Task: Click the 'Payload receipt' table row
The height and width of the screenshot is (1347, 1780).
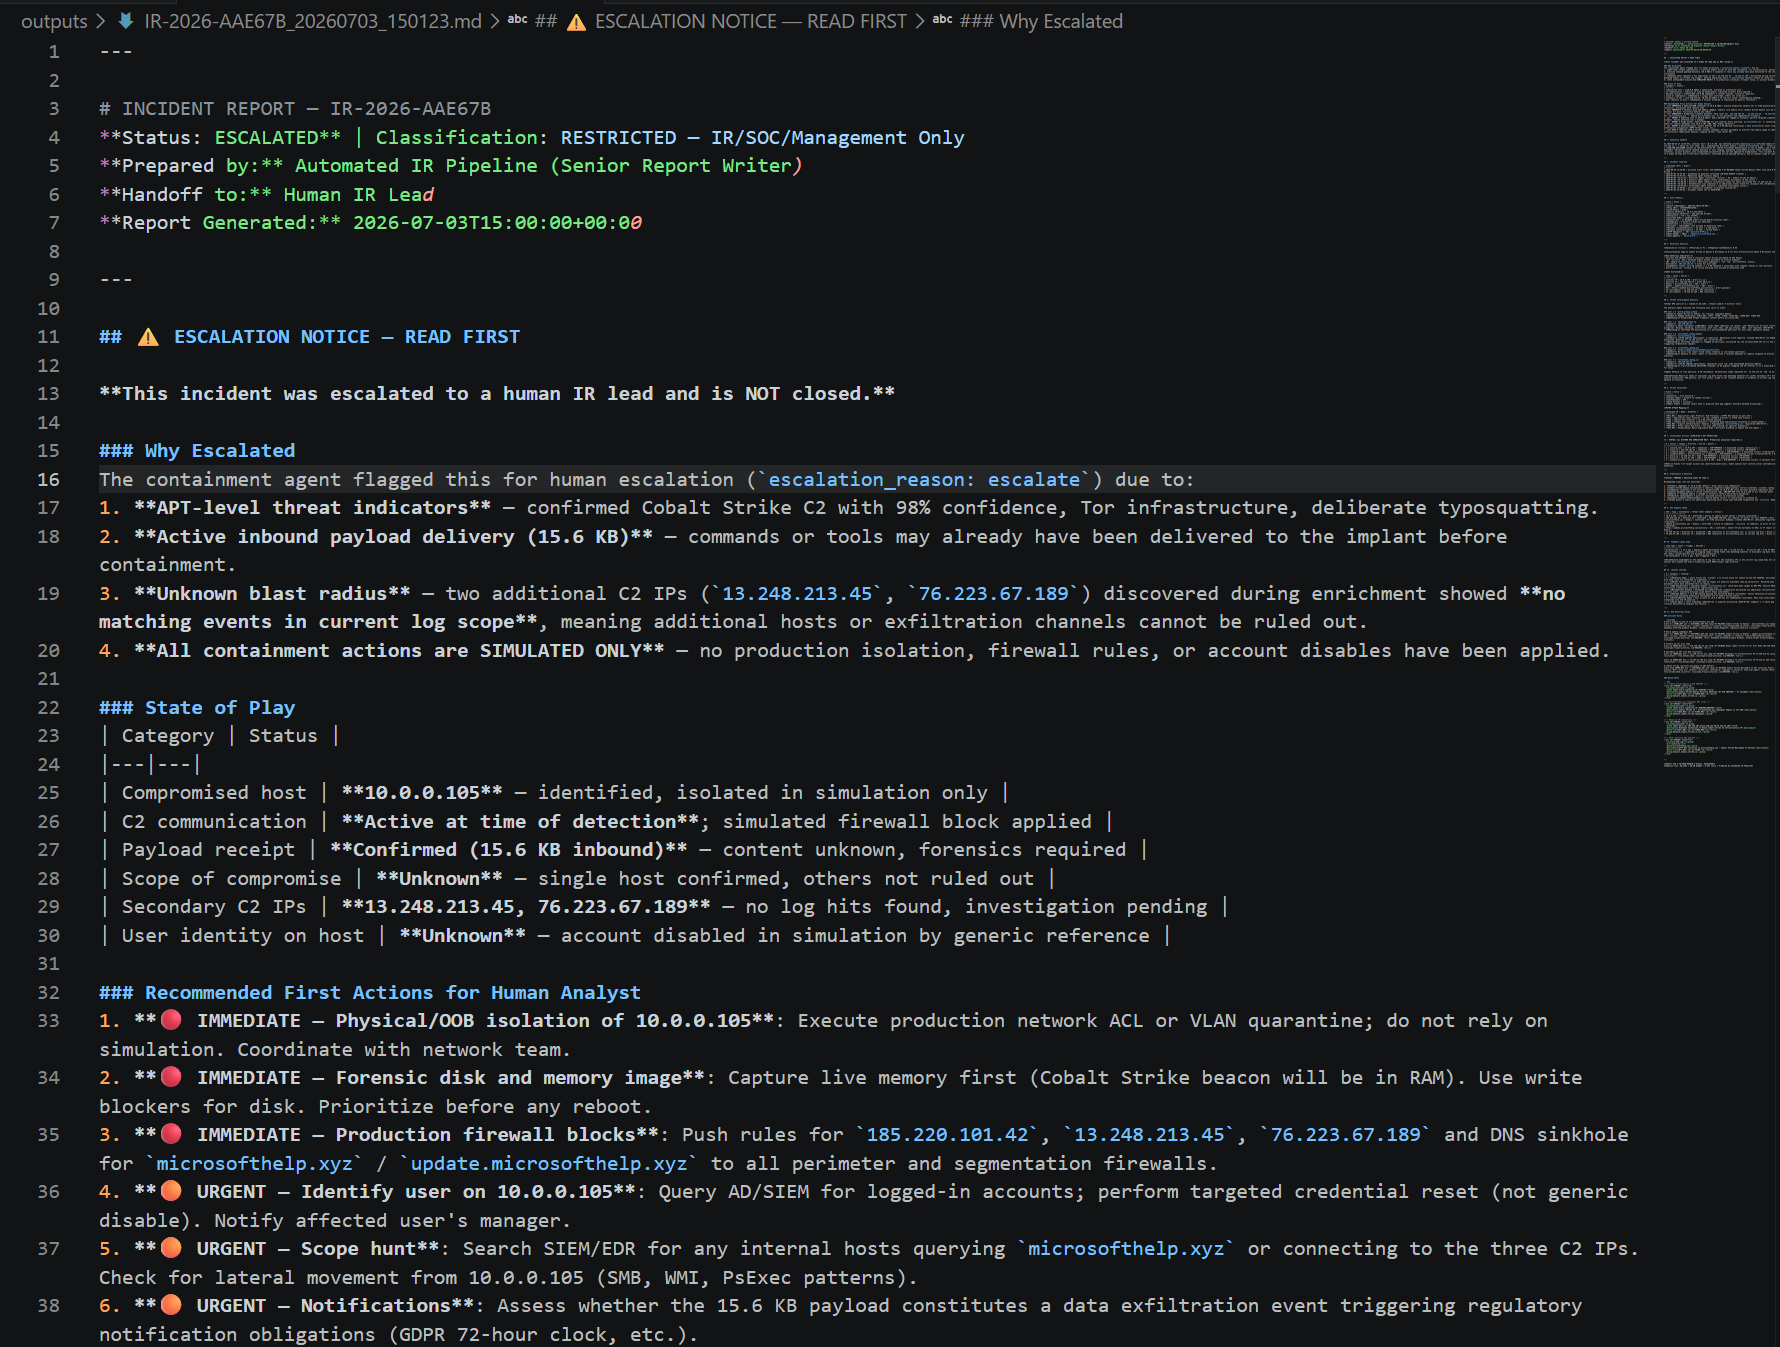Action: 624,850
